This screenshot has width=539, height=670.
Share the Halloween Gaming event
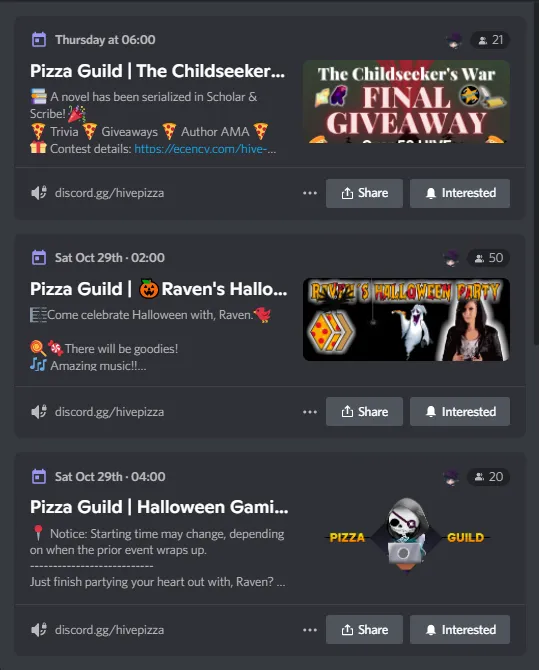(364, 629)
